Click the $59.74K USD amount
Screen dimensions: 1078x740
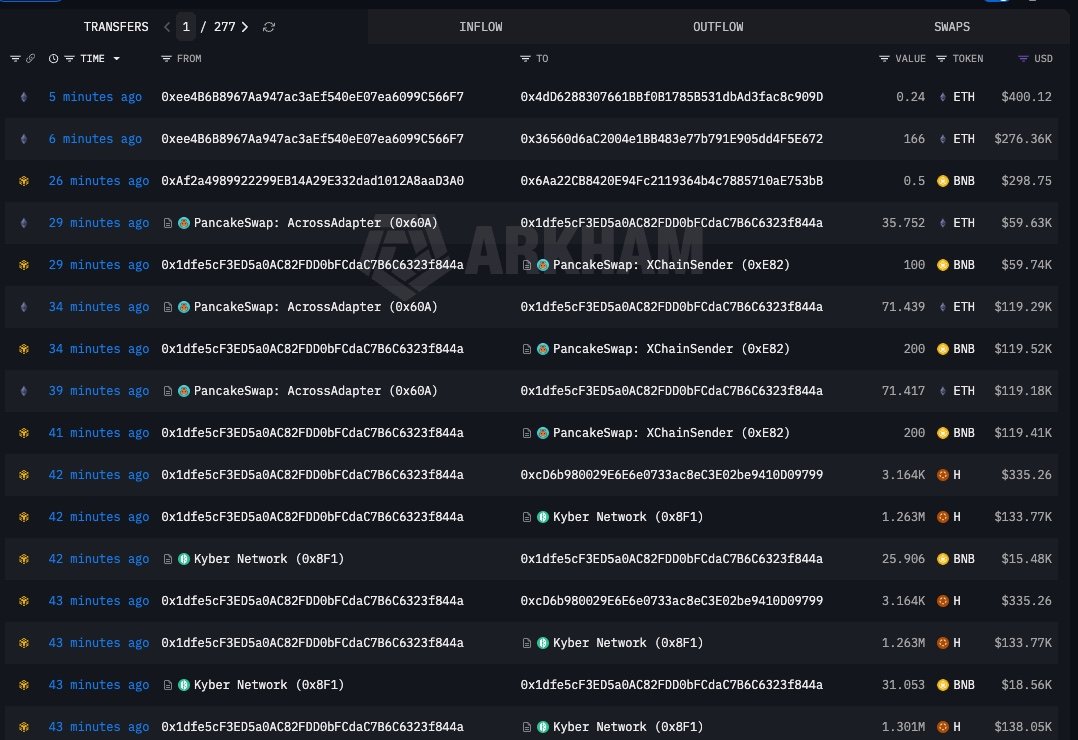1026,265
